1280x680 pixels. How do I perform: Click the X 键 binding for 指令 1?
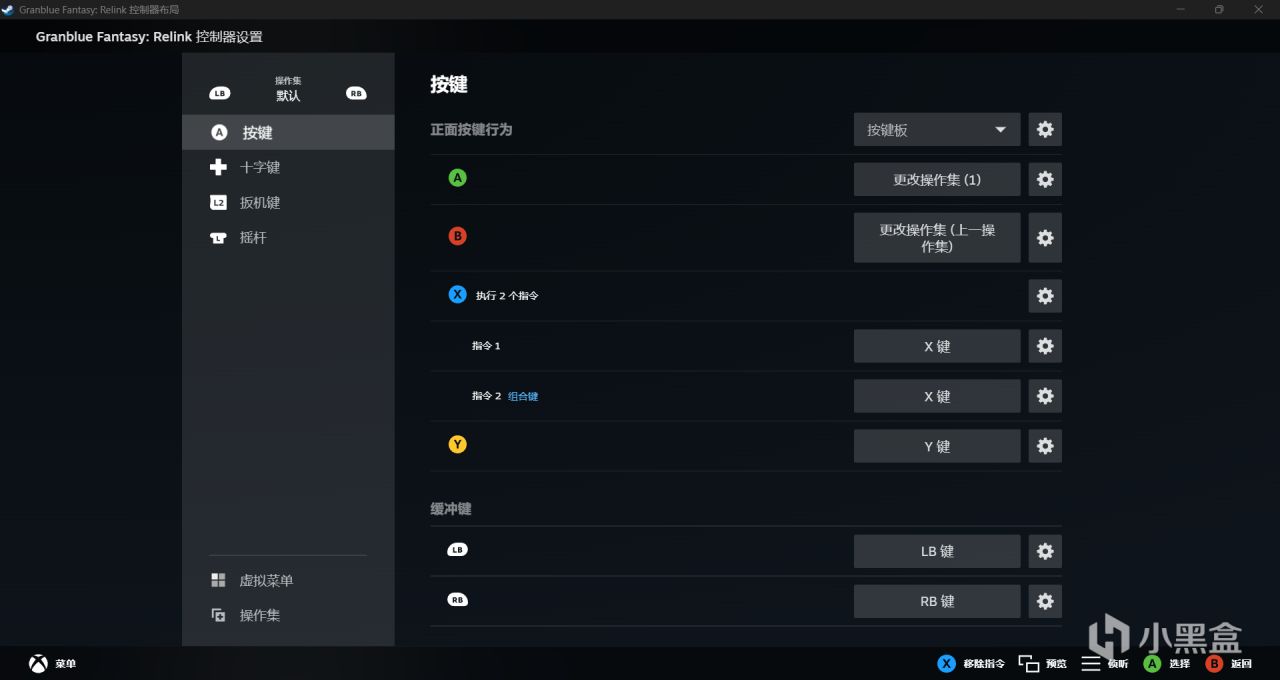point(937,346)
